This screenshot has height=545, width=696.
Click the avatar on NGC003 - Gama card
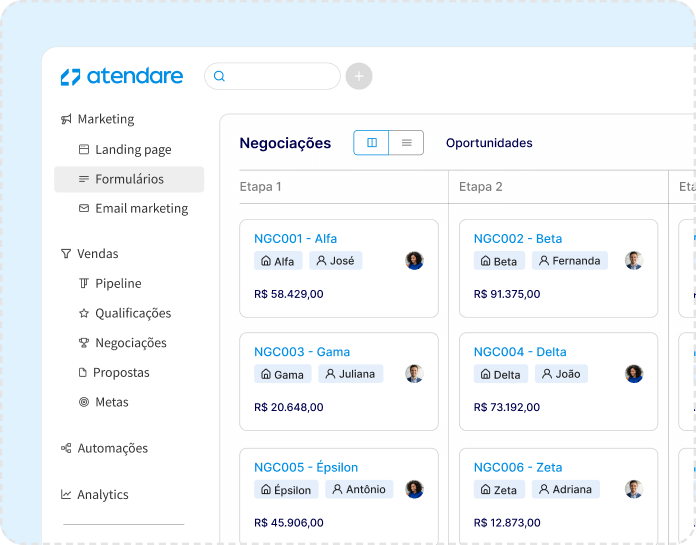pyautogui.click(x=414, y=374)
